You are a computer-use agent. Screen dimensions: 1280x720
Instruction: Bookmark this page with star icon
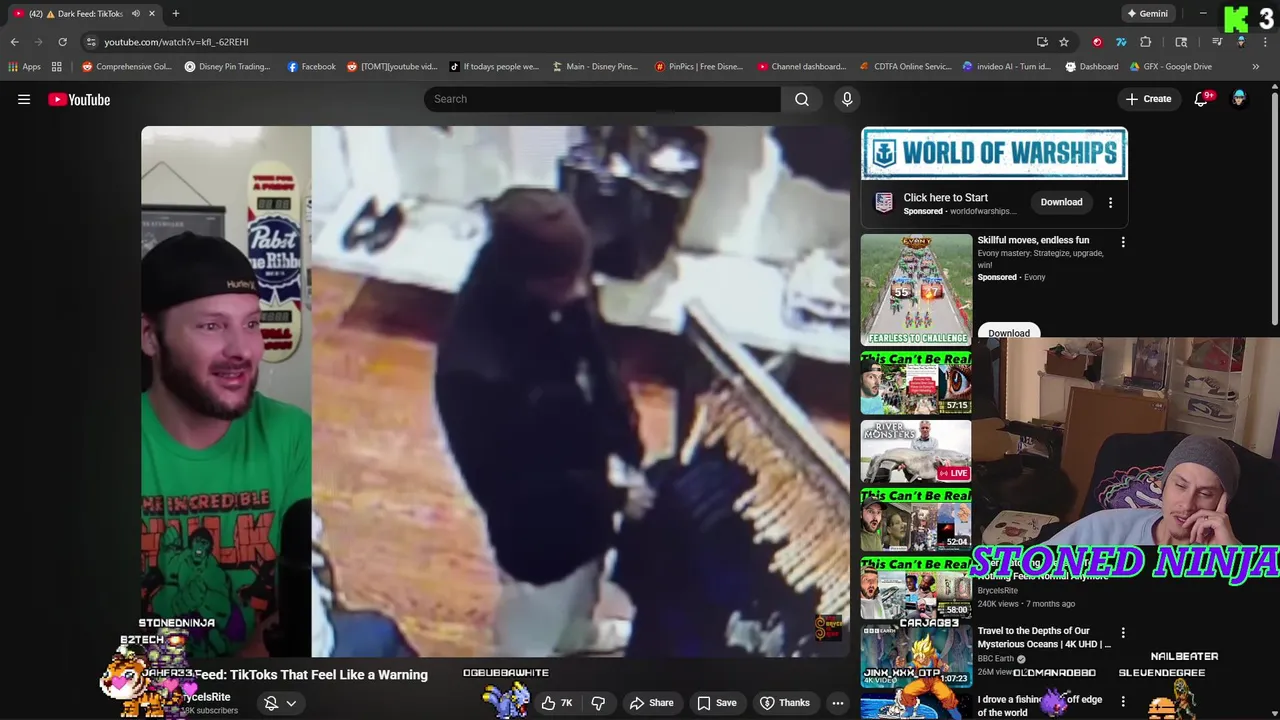coord(1064,42)
